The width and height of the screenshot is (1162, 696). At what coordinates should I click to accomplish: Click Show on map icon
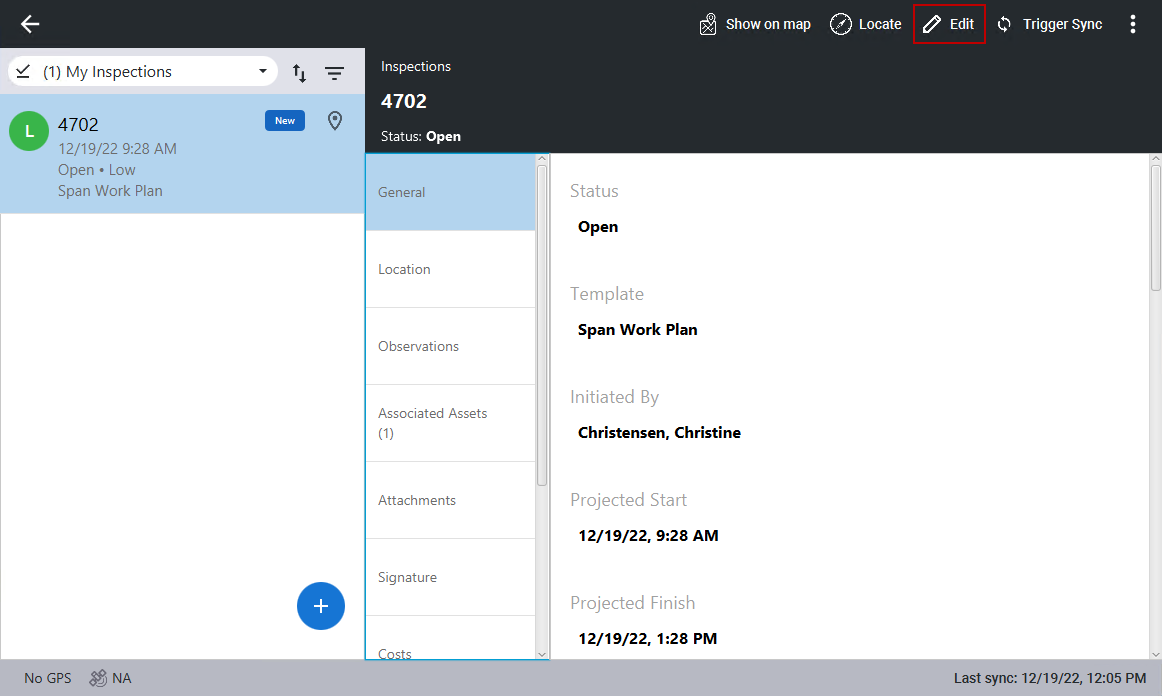pos(708,24)
